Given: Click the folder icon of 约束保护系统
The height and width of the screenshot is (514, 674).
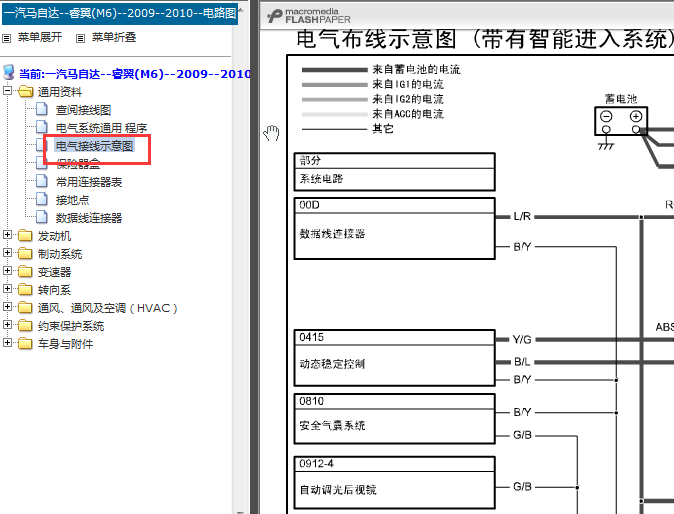Looking at the screenshot, I should click(x=25, y=326).
